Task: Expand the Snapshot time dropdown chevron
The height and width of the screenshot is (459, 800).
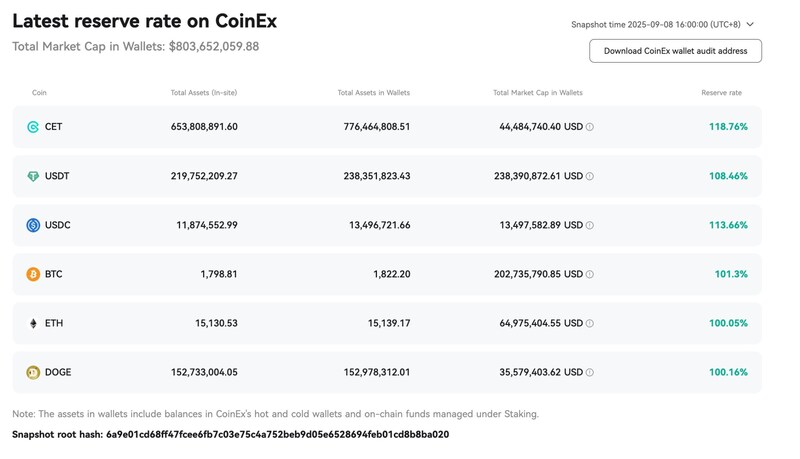Action: pyautogui.click(x=750, y=24)
